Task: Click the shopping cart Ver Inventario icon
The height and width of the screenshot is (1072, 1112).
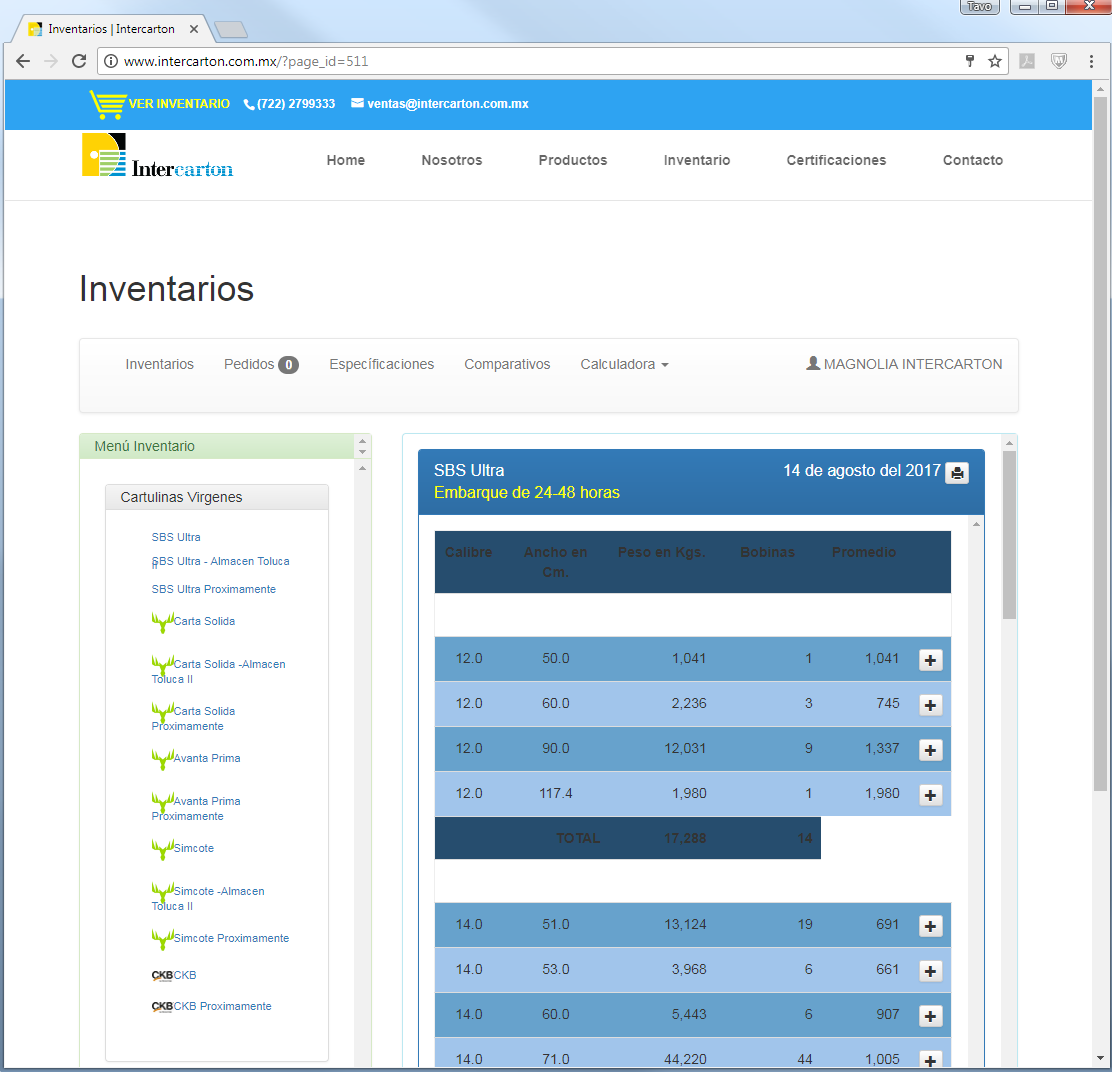Action: pos(107,104)
